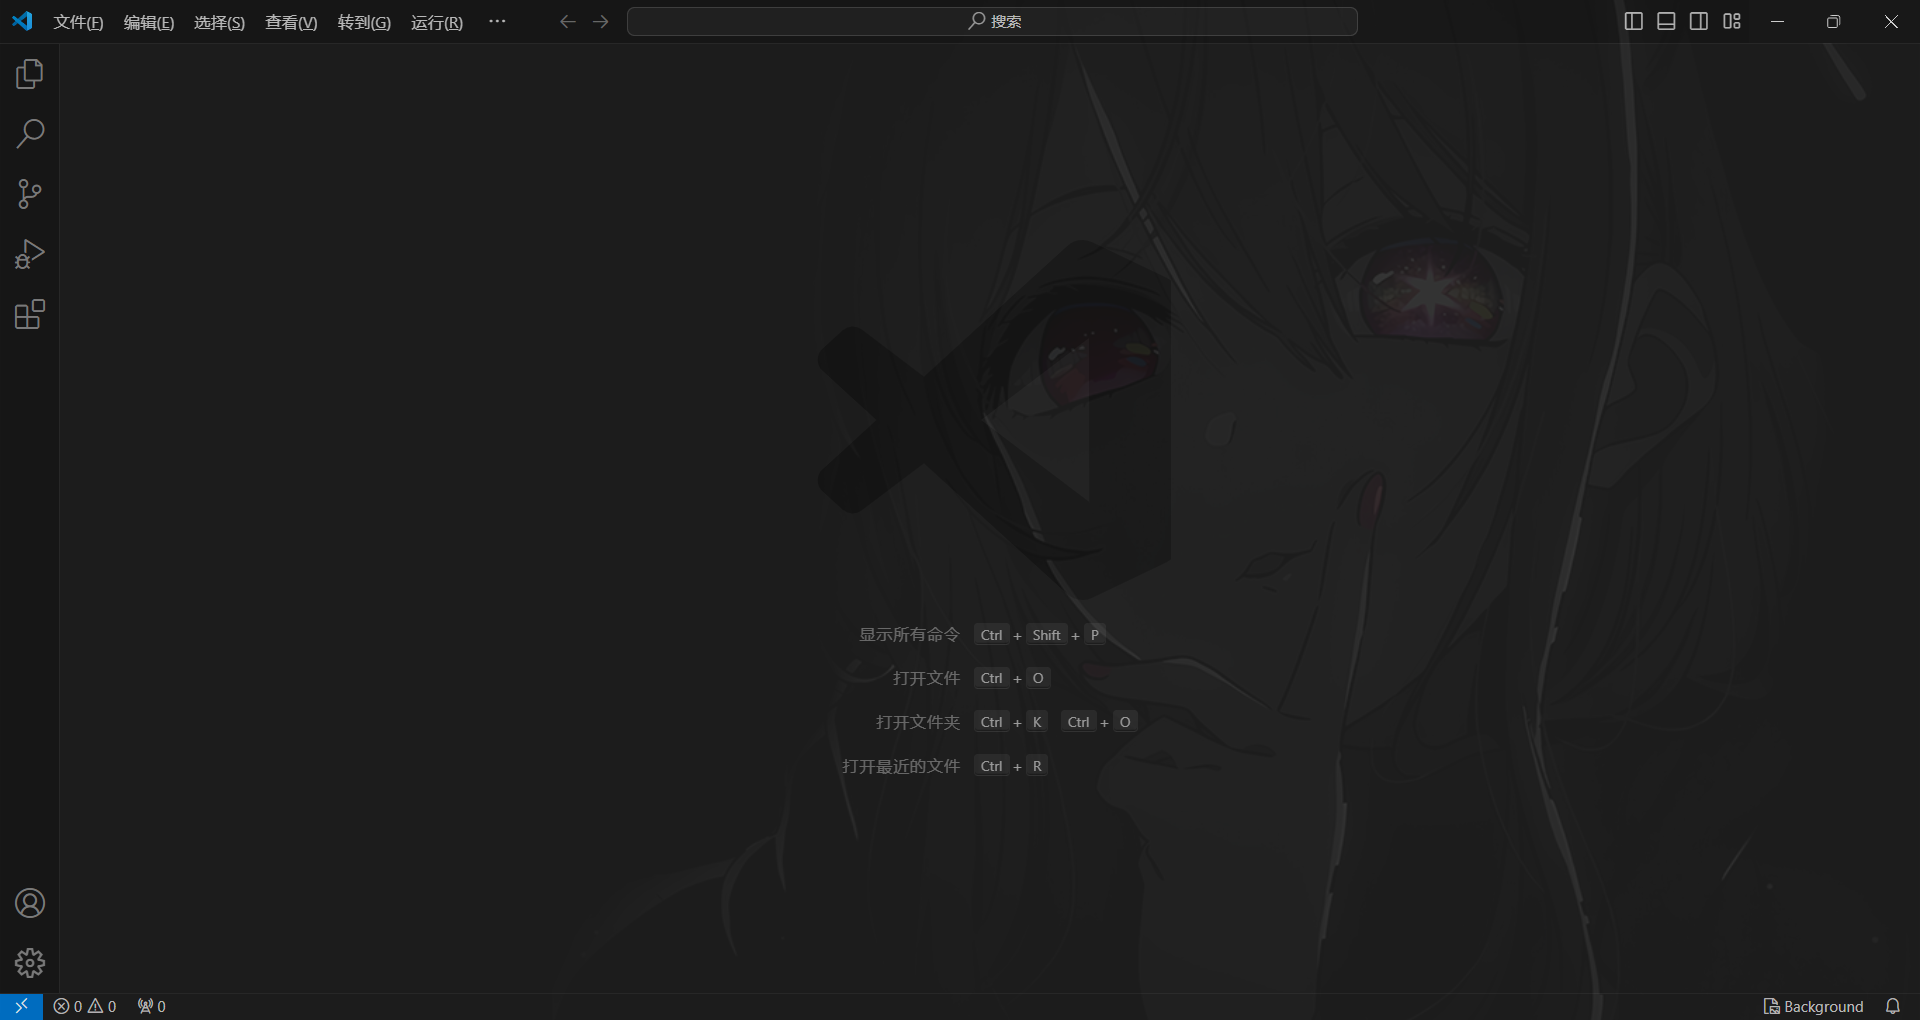Image resolution: width=1920 pixels, height=1020 pixels.
Task: Go back with the left arrow
Action: pos(567,22)
